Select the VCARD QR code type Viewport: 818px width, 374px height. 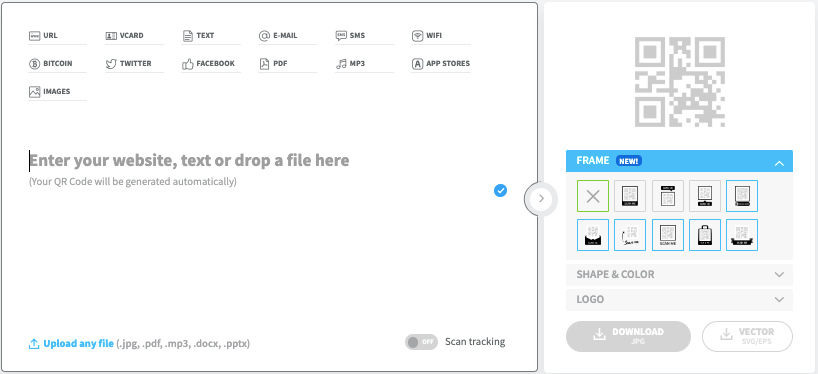pos(134,36)
